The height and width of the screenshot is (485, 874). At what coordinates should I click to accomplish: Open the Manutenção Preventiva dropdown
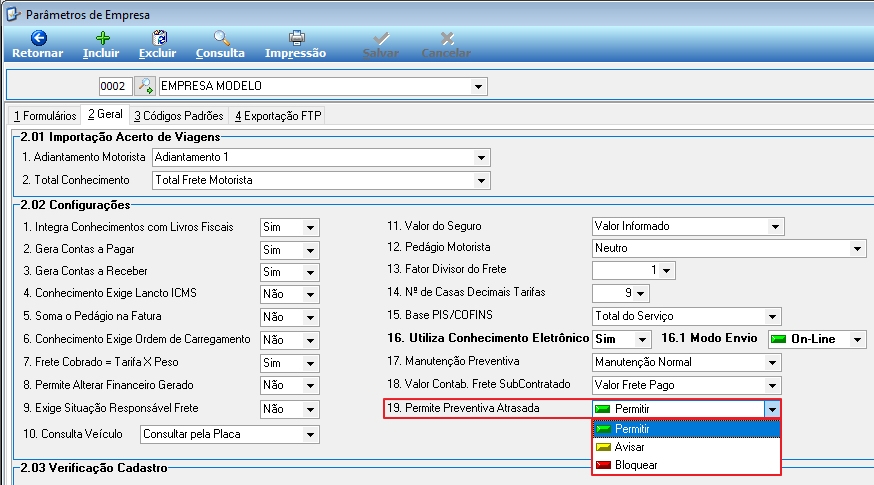(x=772, y=362)
